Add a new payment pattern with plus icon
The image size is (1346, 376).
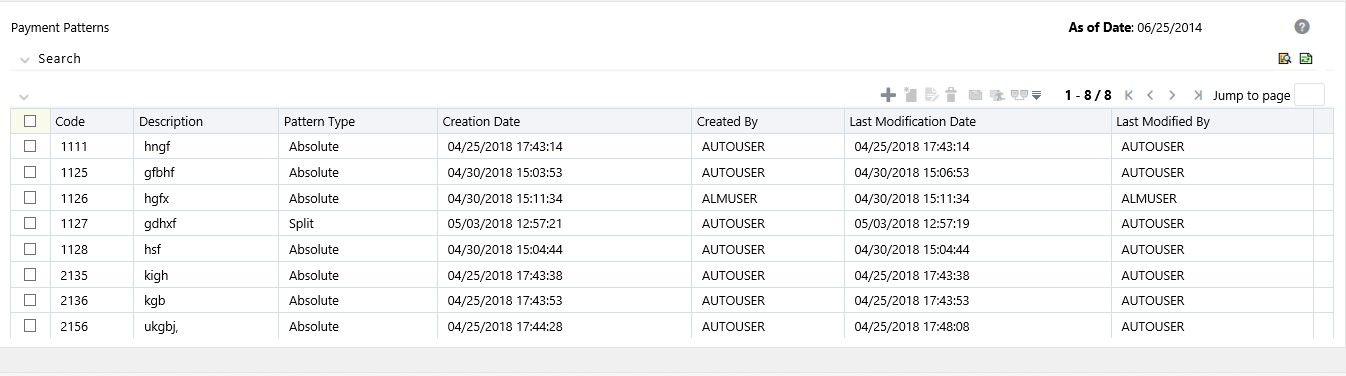888,95
